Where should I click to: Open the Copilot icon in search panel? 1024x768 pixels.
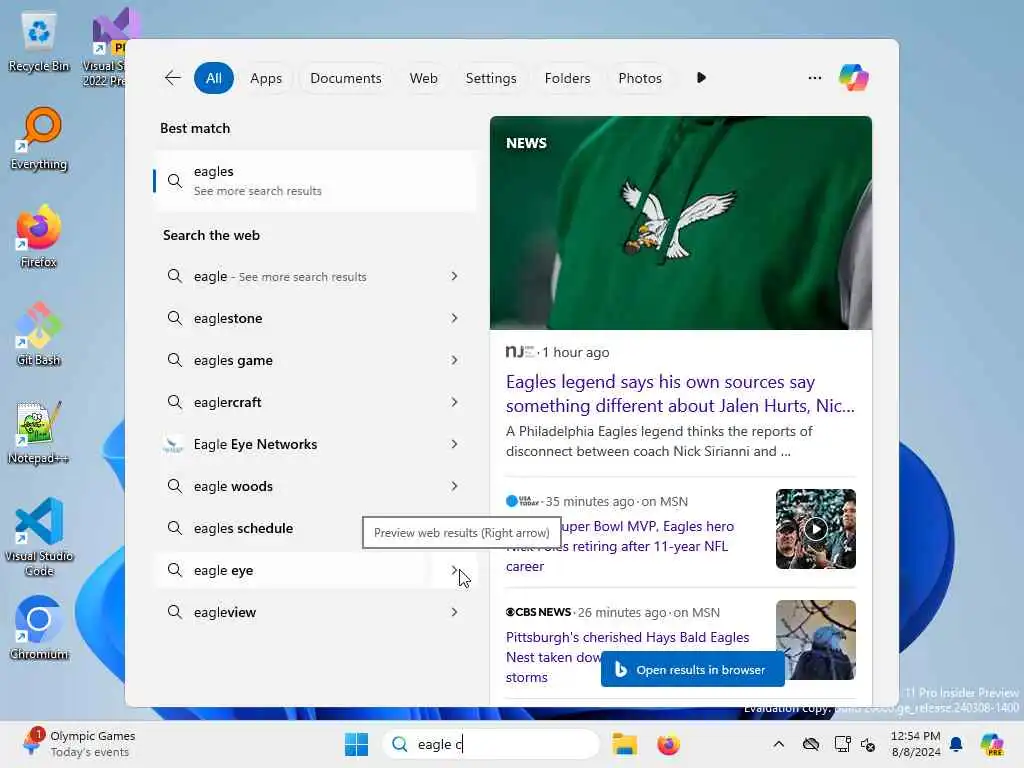pos(854,78)
